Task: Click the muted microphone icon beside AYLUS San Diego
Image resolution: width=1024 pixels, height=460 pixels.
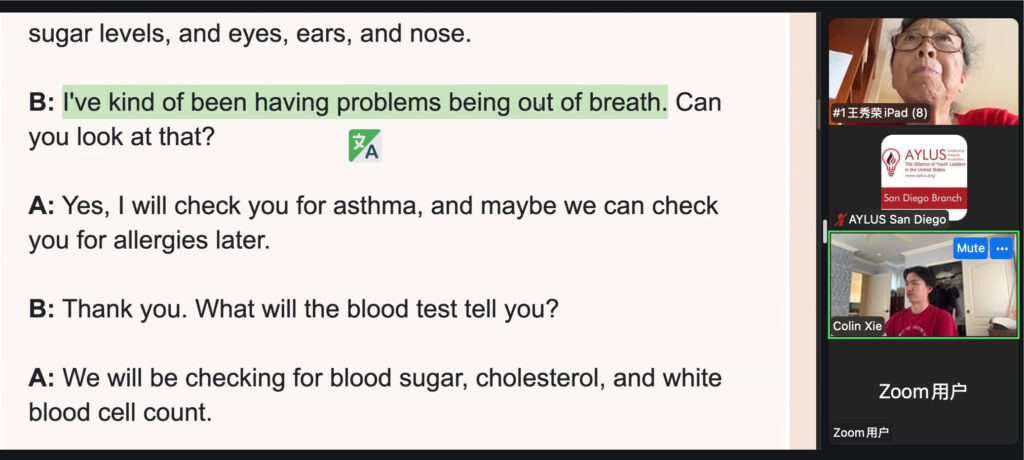Action: point(840,219)
